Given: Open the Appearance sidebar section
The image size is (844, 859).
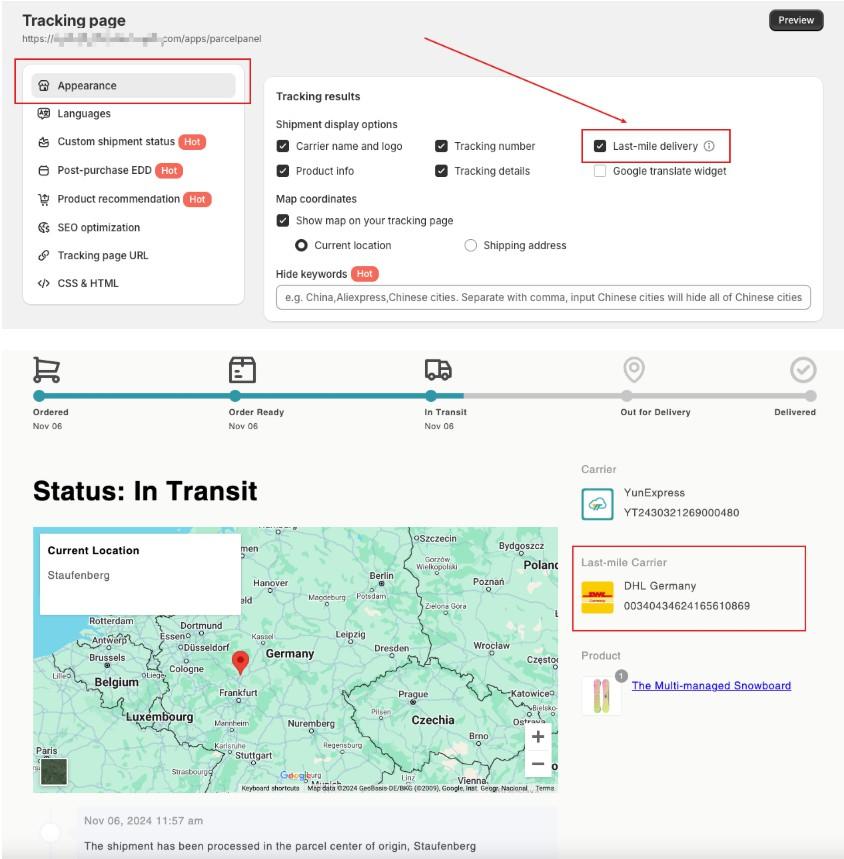Looking at the screenshot, I should coord(133,85).
